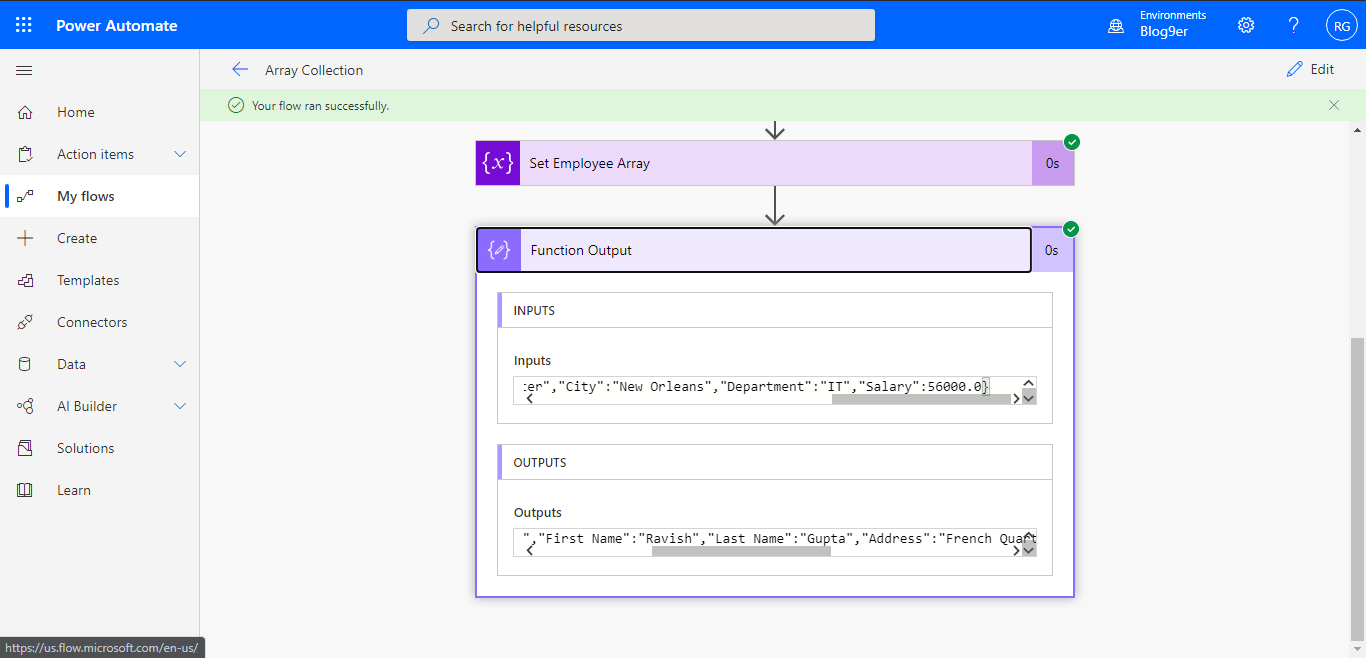Select My flows in sidebar
The width and height of the screenshot is (1366, 658).
click(x=100, y=196)
